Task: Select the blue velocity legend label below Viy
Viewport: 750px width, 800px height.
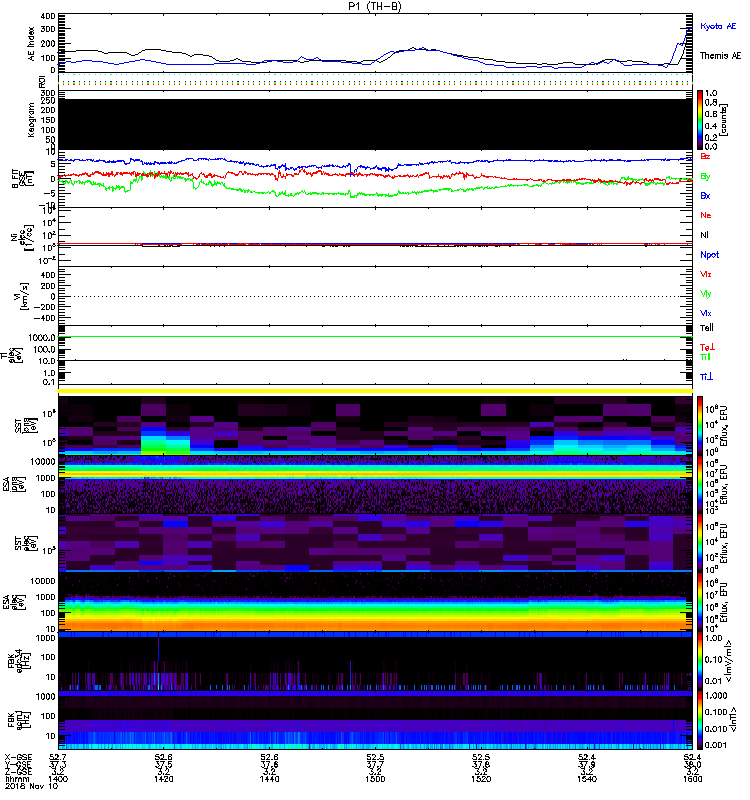Action: [706, 313]
